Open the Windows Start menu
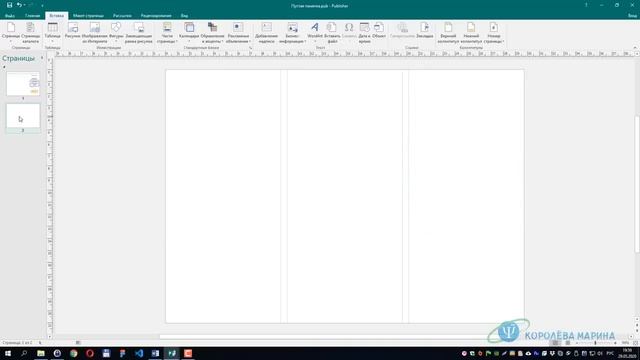Viewport: 640px width, 360px height. click(8, 353)
